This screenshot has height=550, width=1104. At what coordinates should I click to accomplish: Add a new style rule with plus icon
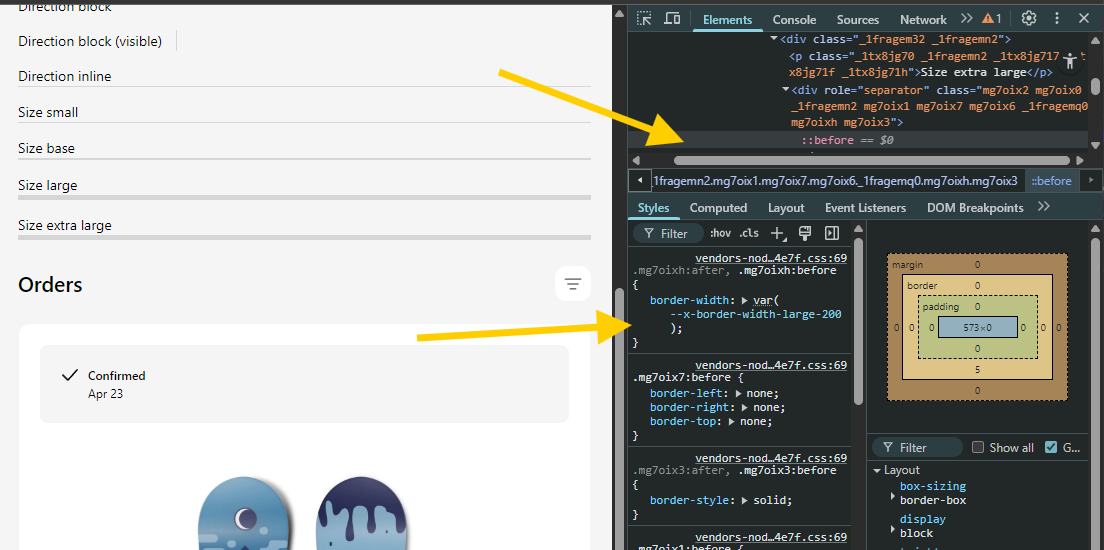pos(777,233)
